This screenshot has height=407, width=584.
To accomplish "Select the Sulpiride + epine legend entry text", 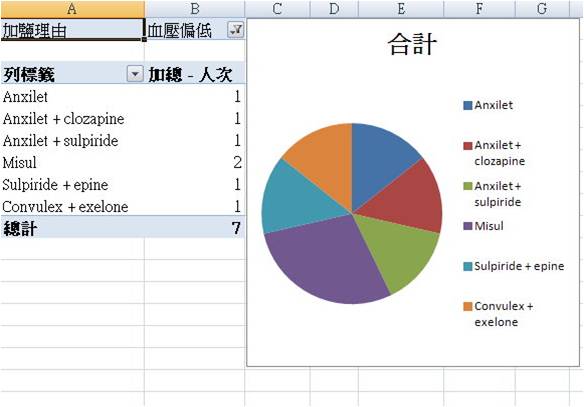I will (519, 266).
